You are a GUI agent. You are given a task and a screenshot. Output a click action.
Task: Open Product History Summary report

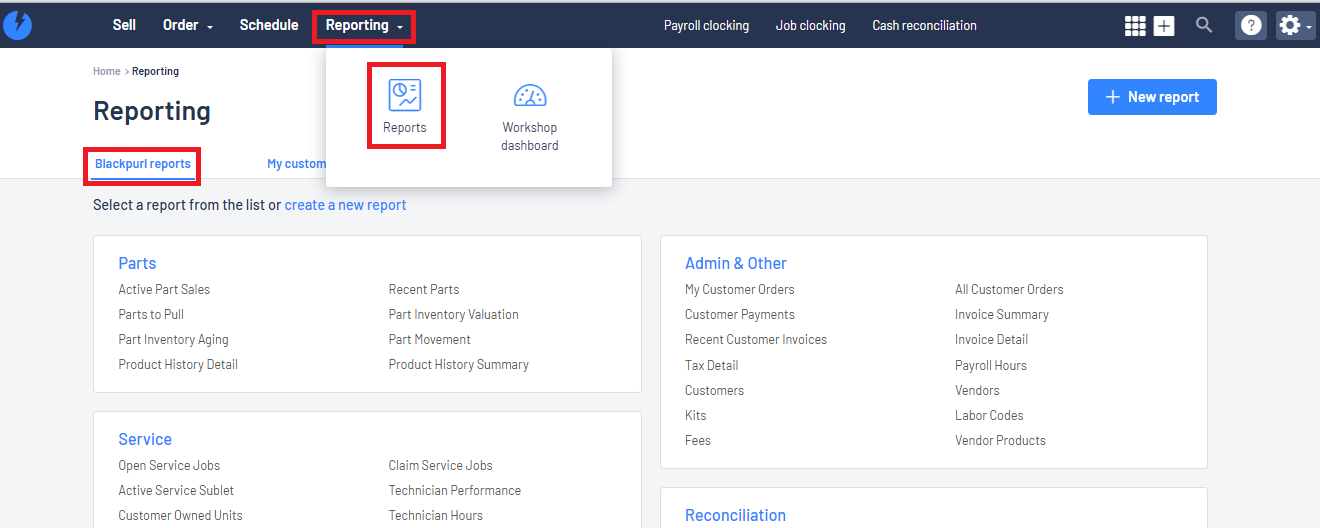point(458,364)
